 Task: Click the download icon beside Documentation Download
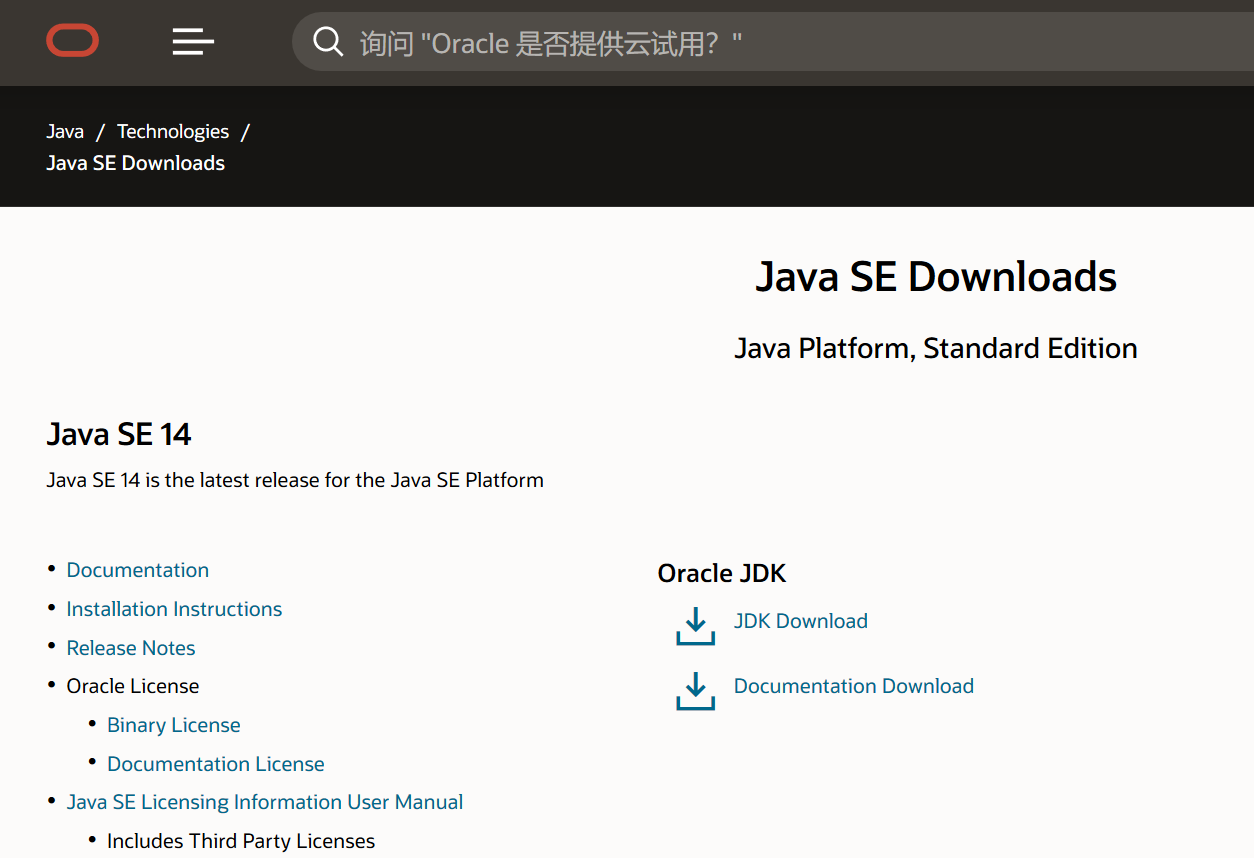(x=696, y=690)
